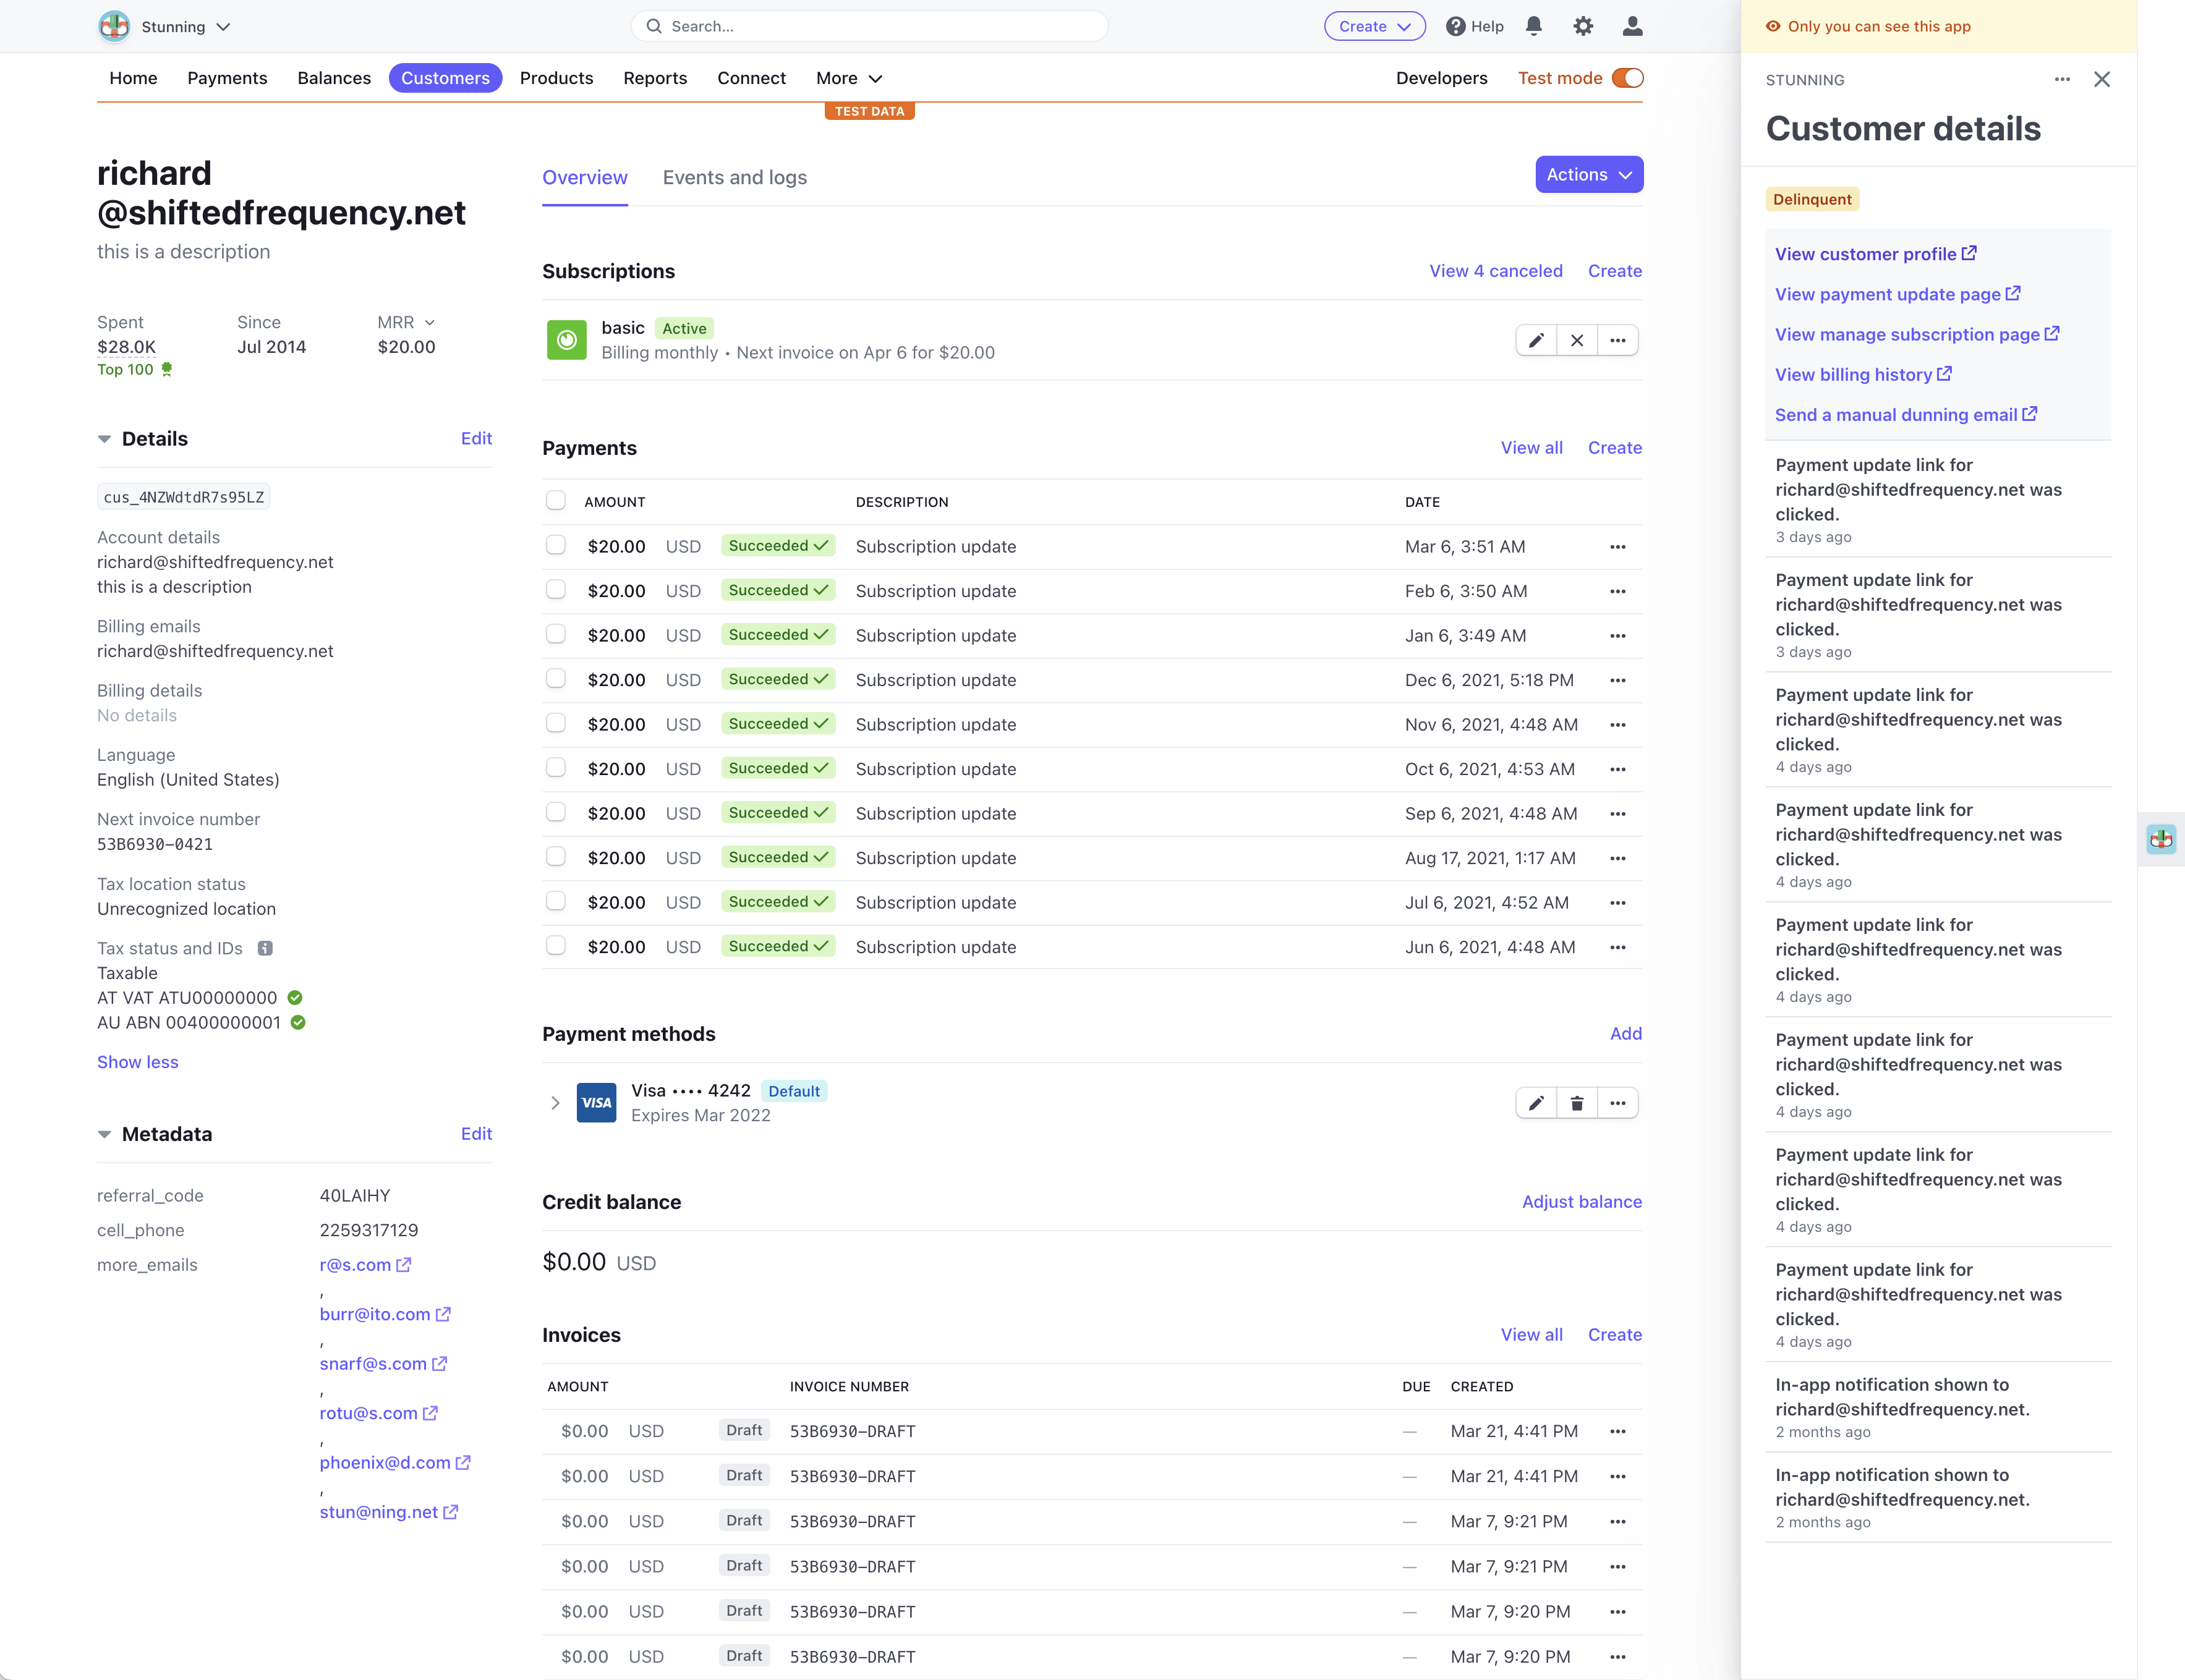The width and height of the screenshot is (2185, 1680).
Task: Open the Actions dropdown button
Action: coord(1588,175)
